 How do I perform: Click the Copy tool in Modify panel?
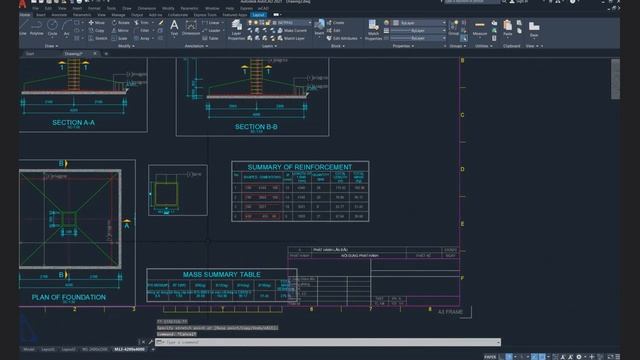point(97,31)
